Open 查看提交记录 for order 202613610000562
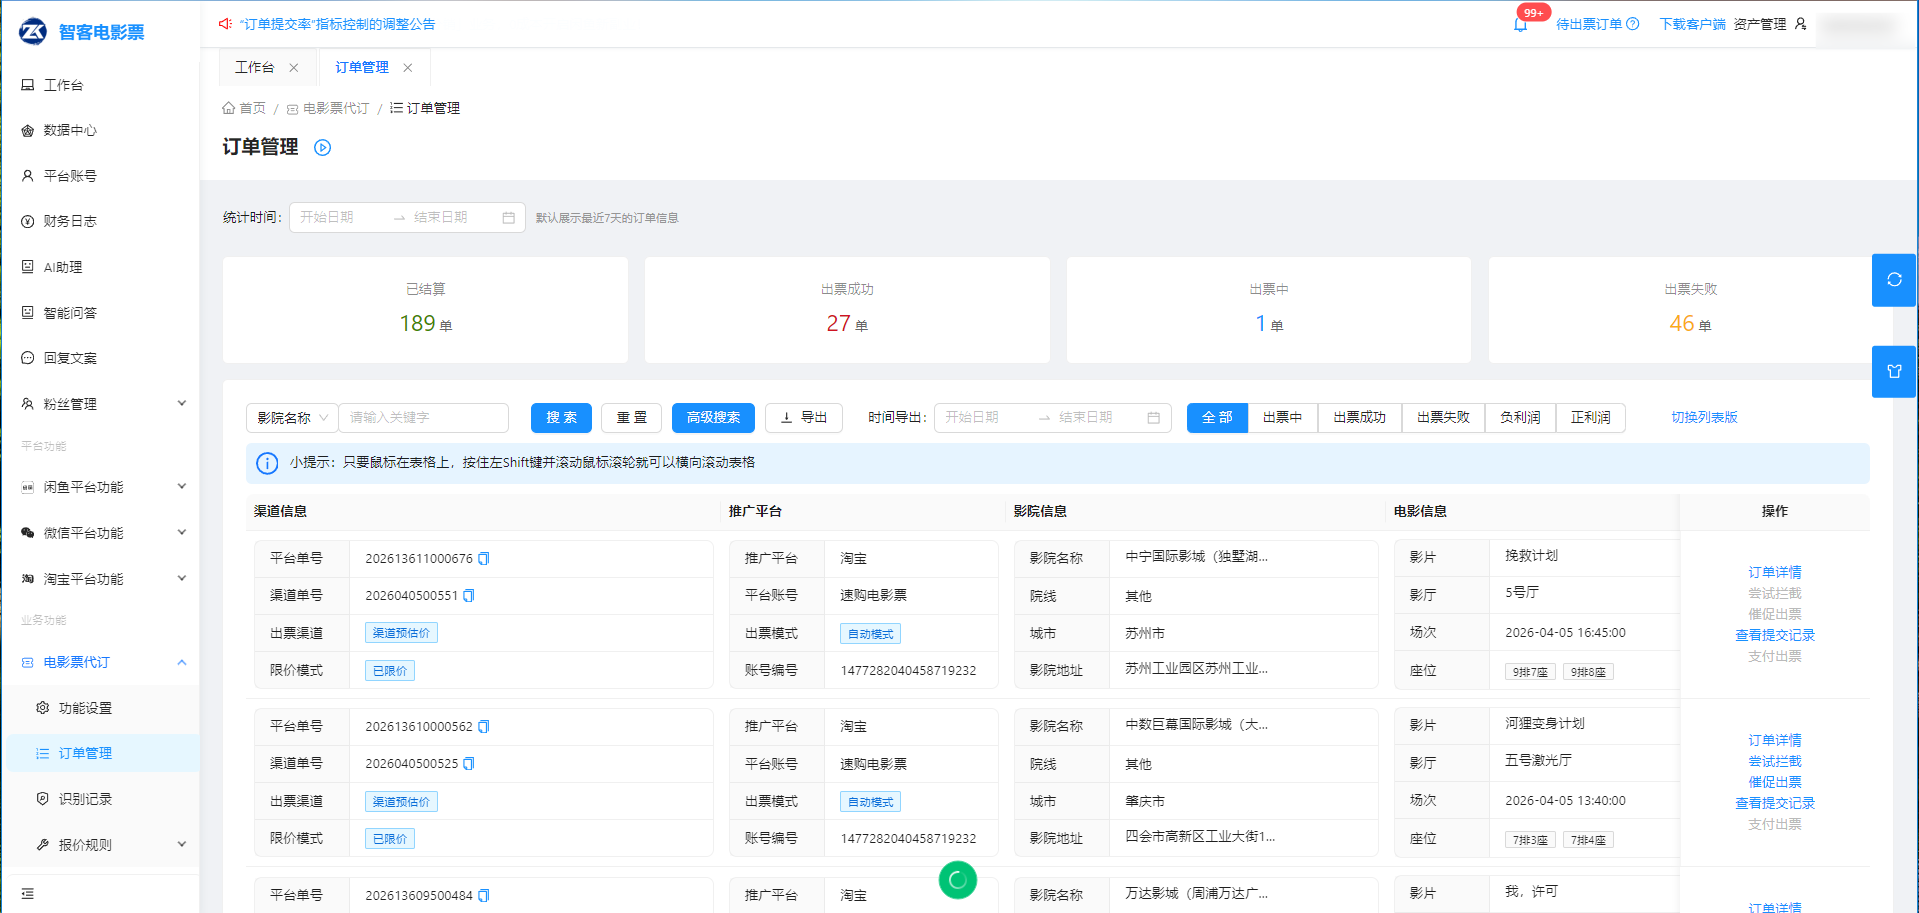The height and width of the screenshot is (913, 1919). pyautogui.click(x=1774, y=804)
